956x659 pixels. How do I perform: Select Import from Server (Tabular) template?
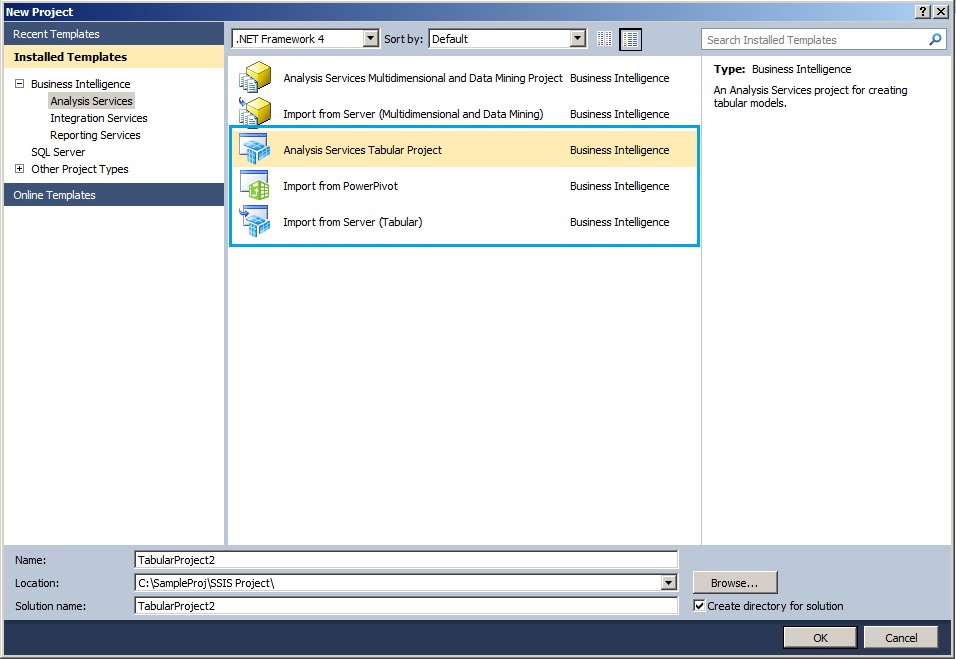pos(465,221)
